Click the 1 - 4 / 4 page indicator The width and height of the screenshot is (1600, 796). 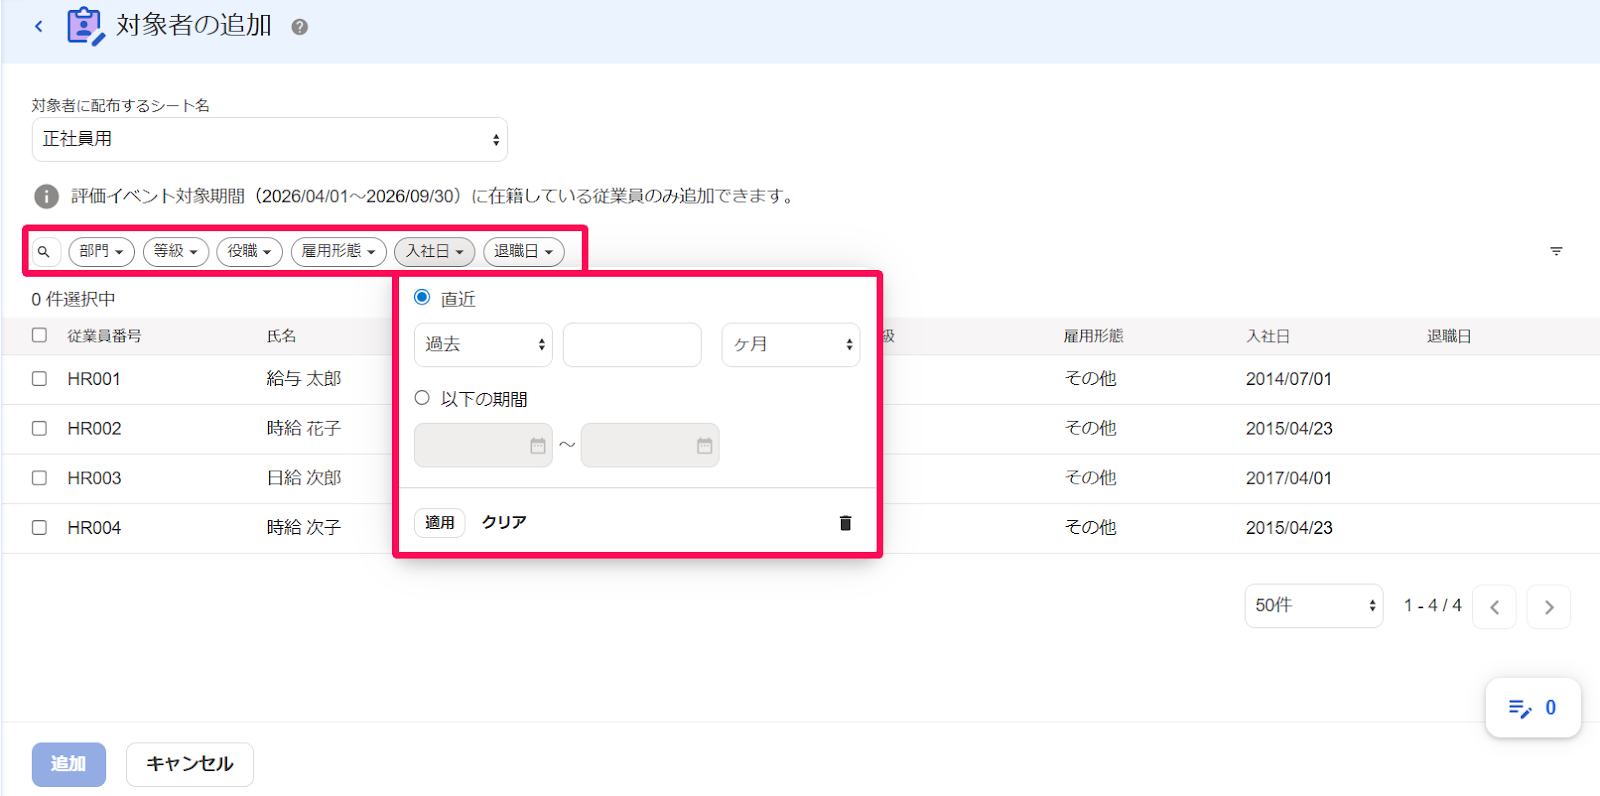(1433, 606)
